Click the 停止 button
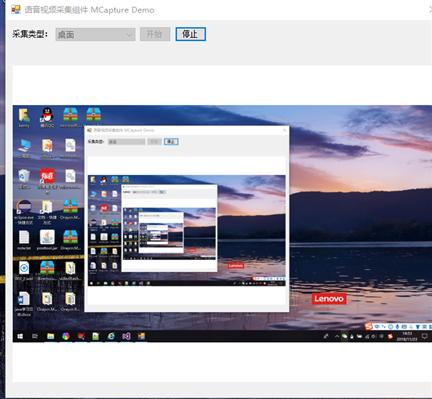 click(191, 34)
